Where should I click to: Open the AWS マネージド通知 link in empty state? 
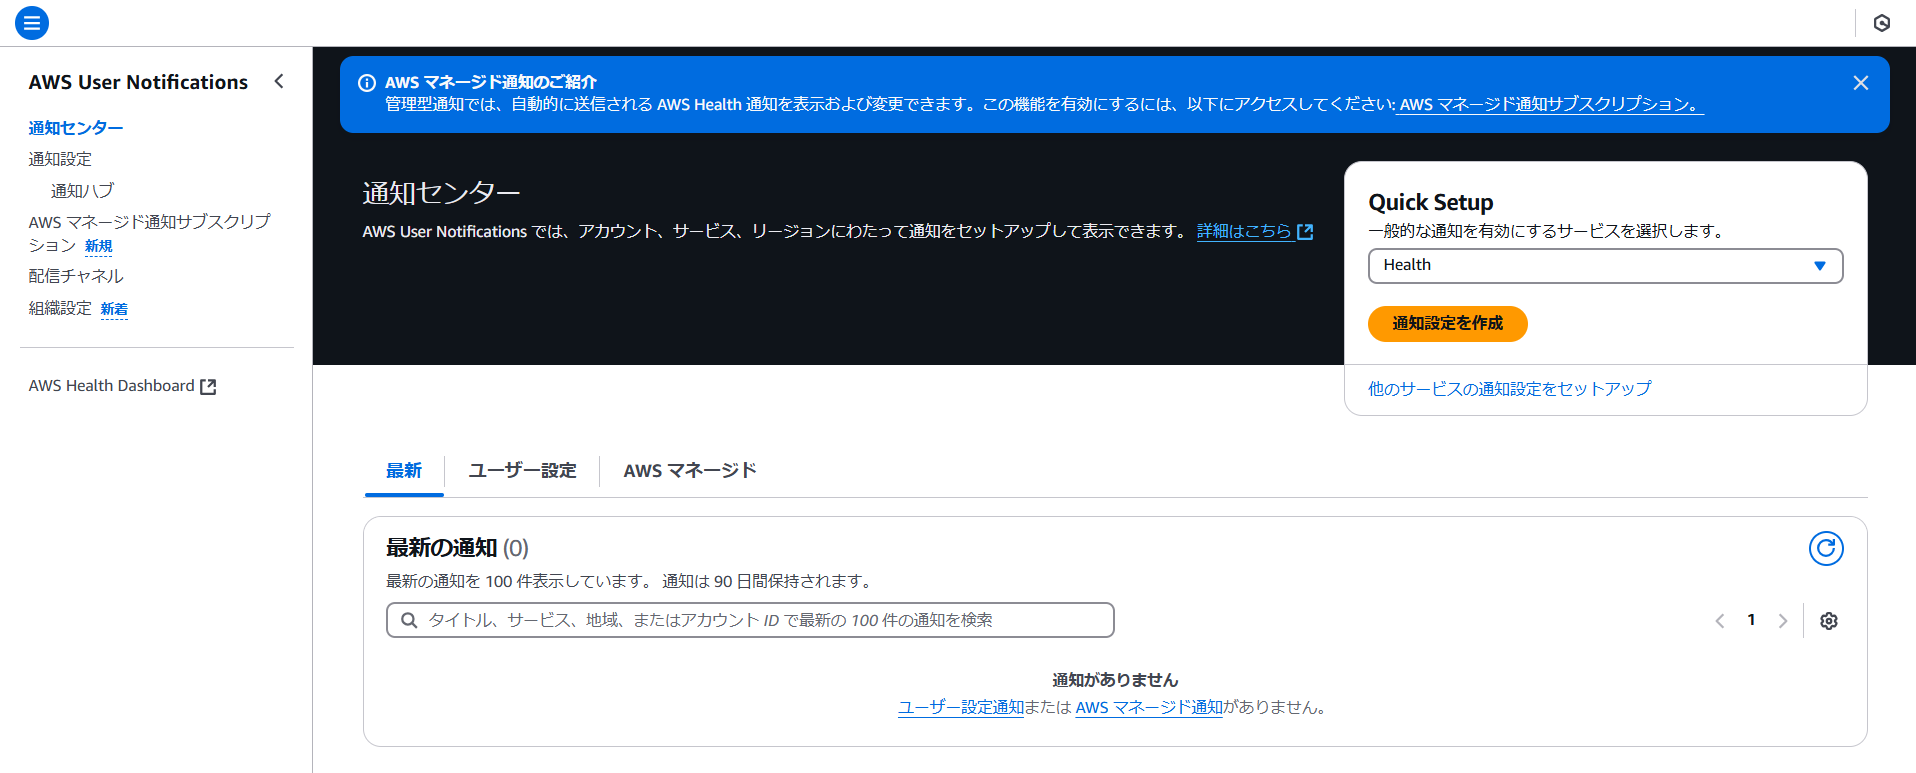pos(1149,708)
